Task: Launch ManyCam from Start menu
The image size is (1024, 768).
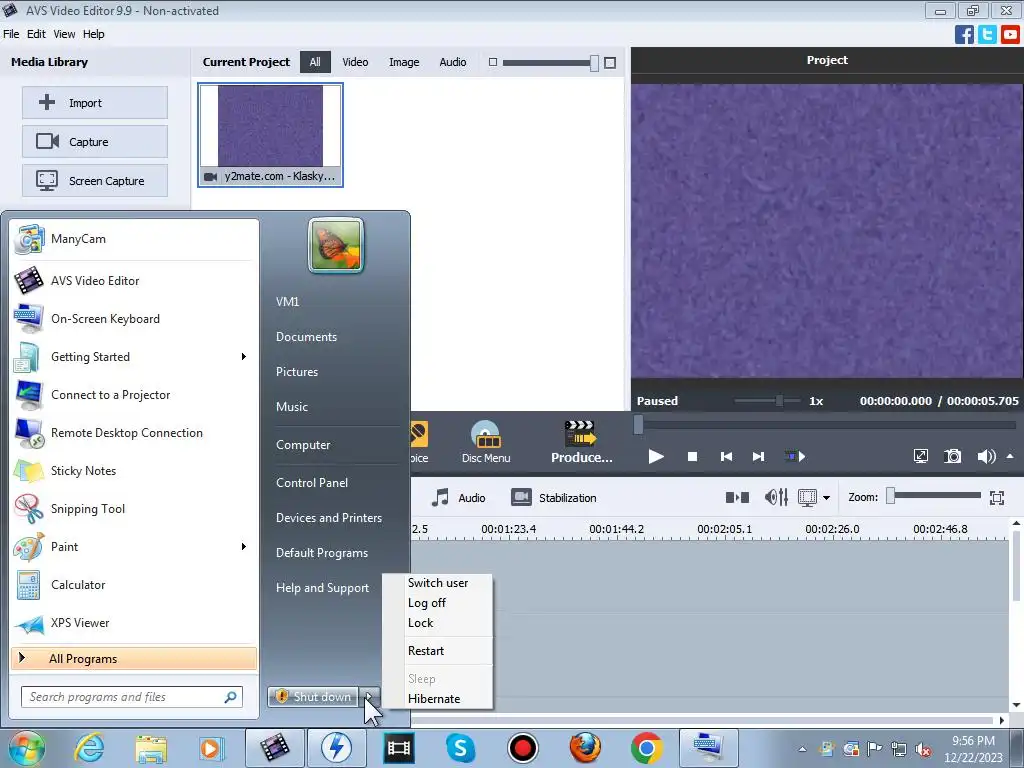Action: pos(134,239)
